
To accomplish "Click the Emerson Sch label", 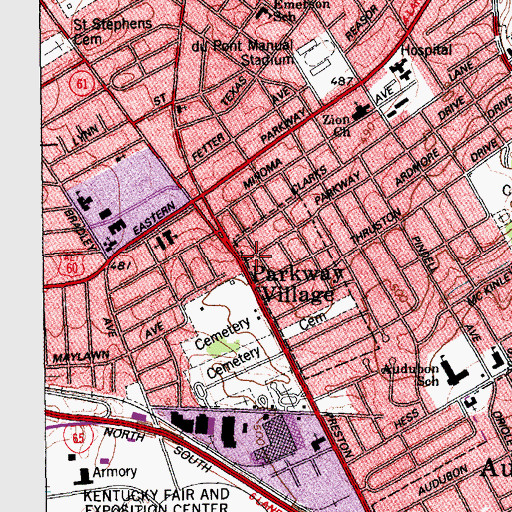I will 301,10.
